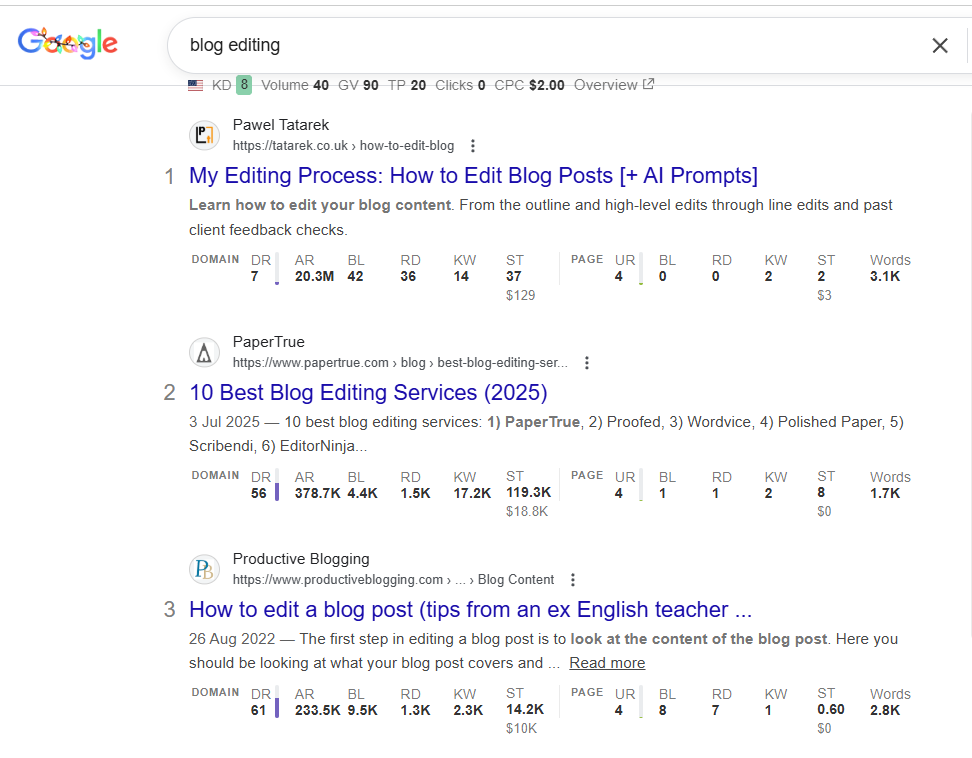The width and height of the screenshot is (972, 758).
Task: Open the KD 8 difficulty badge
Action: (x=244, y=85)
